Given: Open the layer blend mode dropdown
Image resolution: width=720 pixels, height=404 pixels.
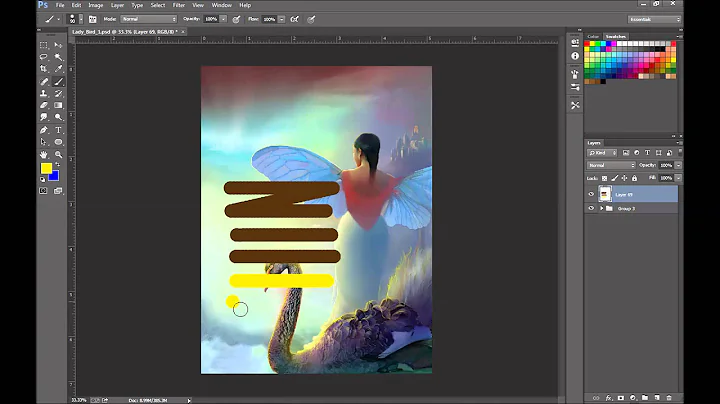Looking at the screenshot, I should 611,165.
